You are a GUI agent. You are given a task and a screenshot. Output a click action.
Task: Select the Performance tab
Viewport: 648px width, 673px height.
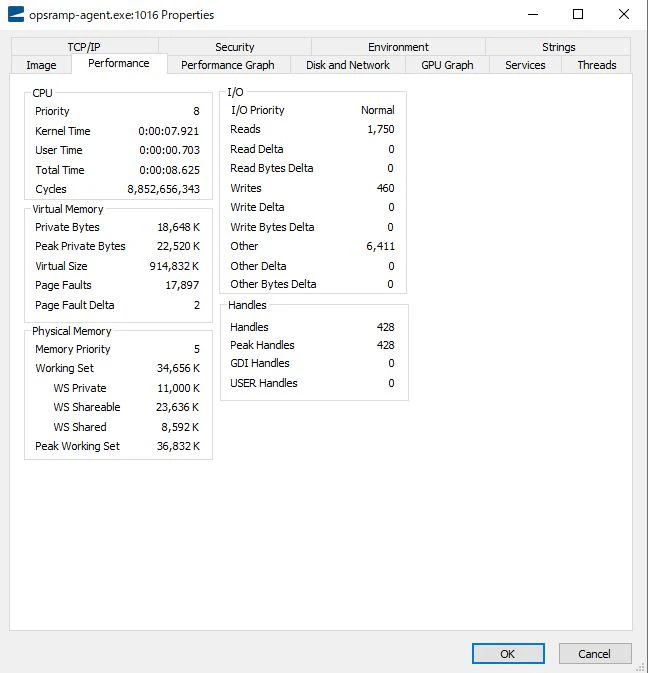[x=119, y=63]
